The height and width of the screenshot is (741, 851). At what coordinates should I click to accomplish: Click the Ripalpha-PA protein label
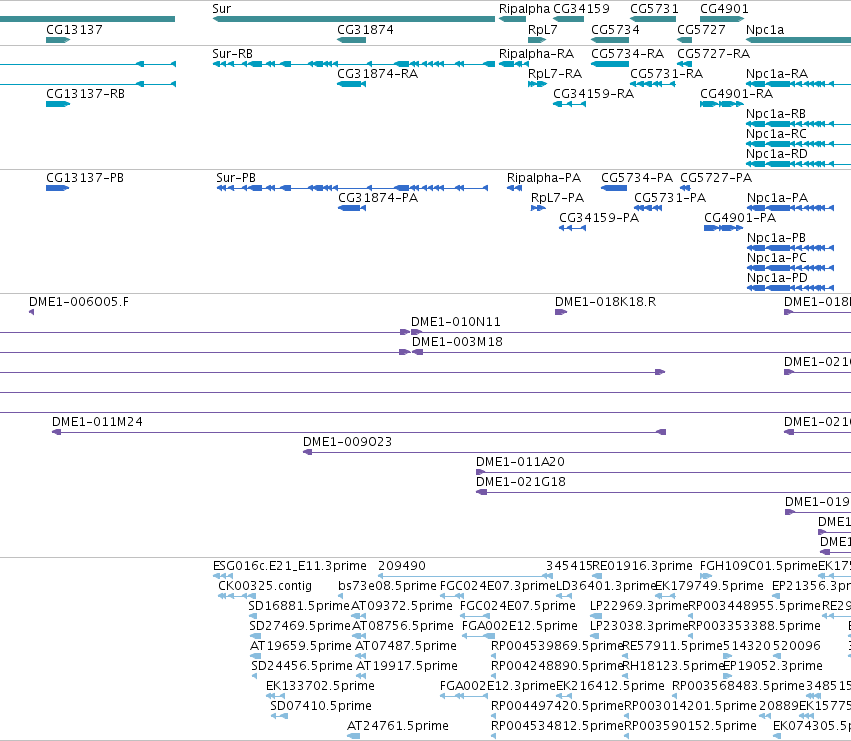pyautogui.click(x=543, y=178)
